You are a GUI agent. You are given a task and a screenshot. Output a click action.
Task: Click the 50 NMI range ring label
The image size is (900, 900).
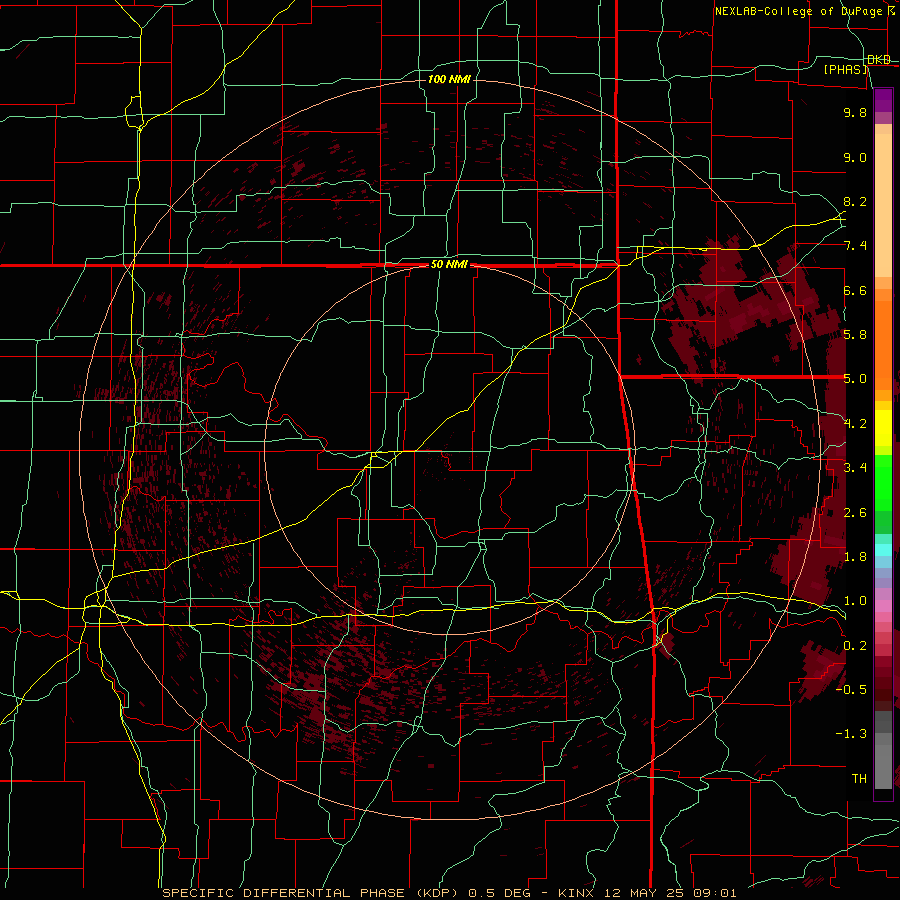tap(449, 265)
